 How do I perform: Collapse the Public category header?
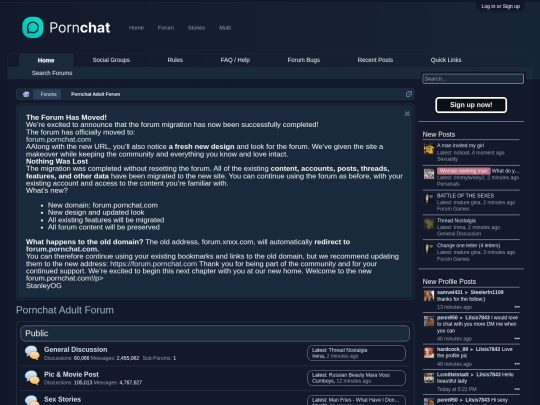[x=215, y=333]
